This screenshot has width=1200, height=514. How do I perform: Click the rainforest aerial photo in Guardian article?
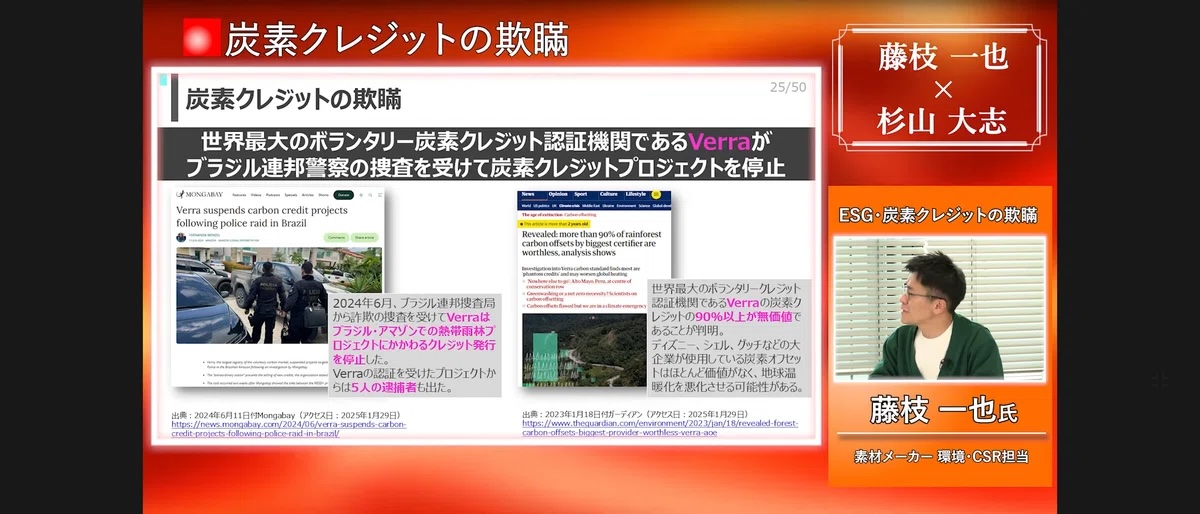pyautogui.click(x=580, y=350)
